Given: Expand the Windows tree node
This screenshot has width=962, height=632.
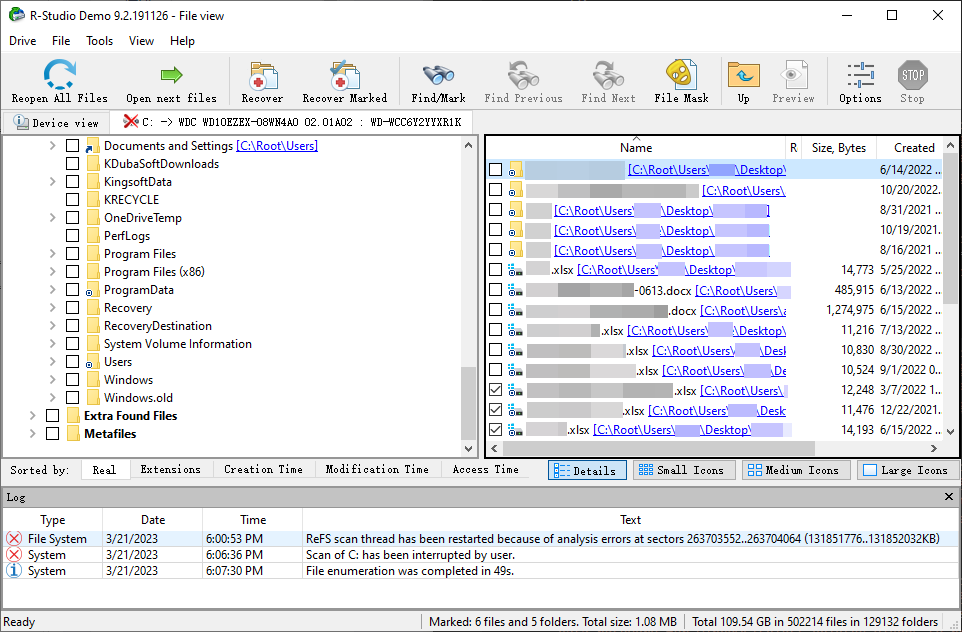Looking at the screenshot, I should (53, 380).
